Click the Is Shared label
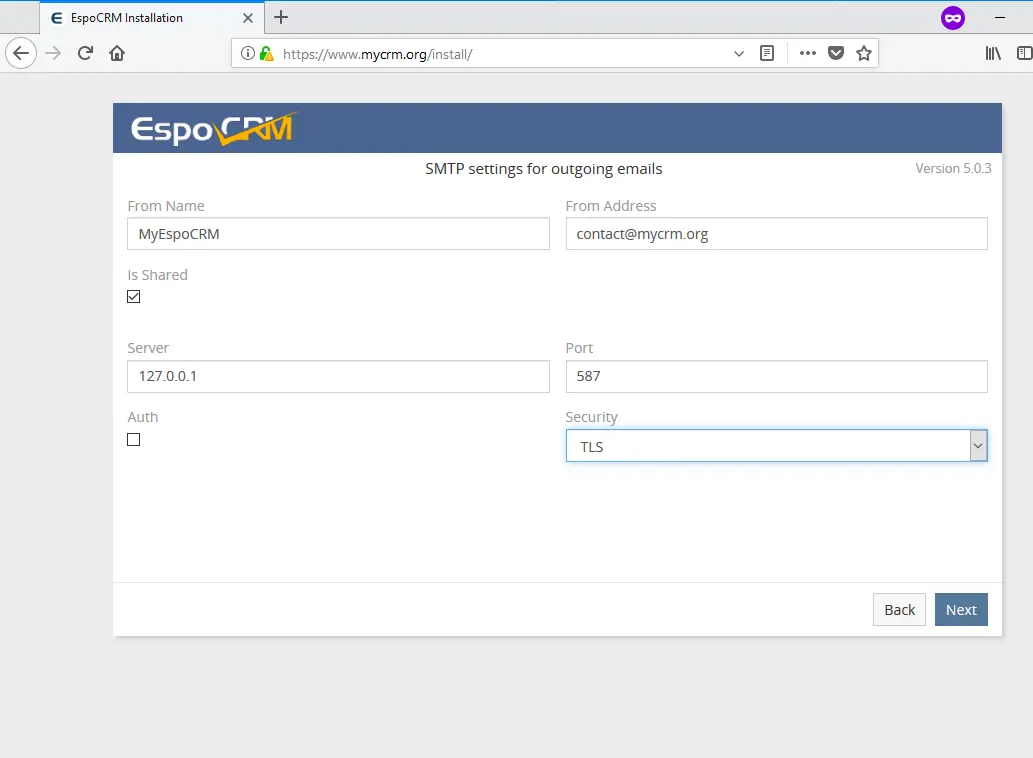The width and height of the screenshot is (1033, 758). (x=157, y=275)
